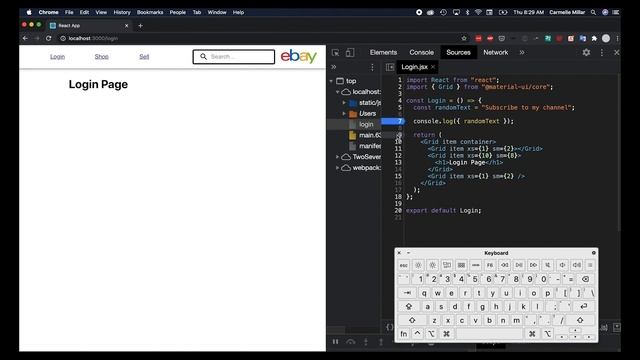Select the Sources tab
Screen dimensions: 640x360
pos(458,52)
